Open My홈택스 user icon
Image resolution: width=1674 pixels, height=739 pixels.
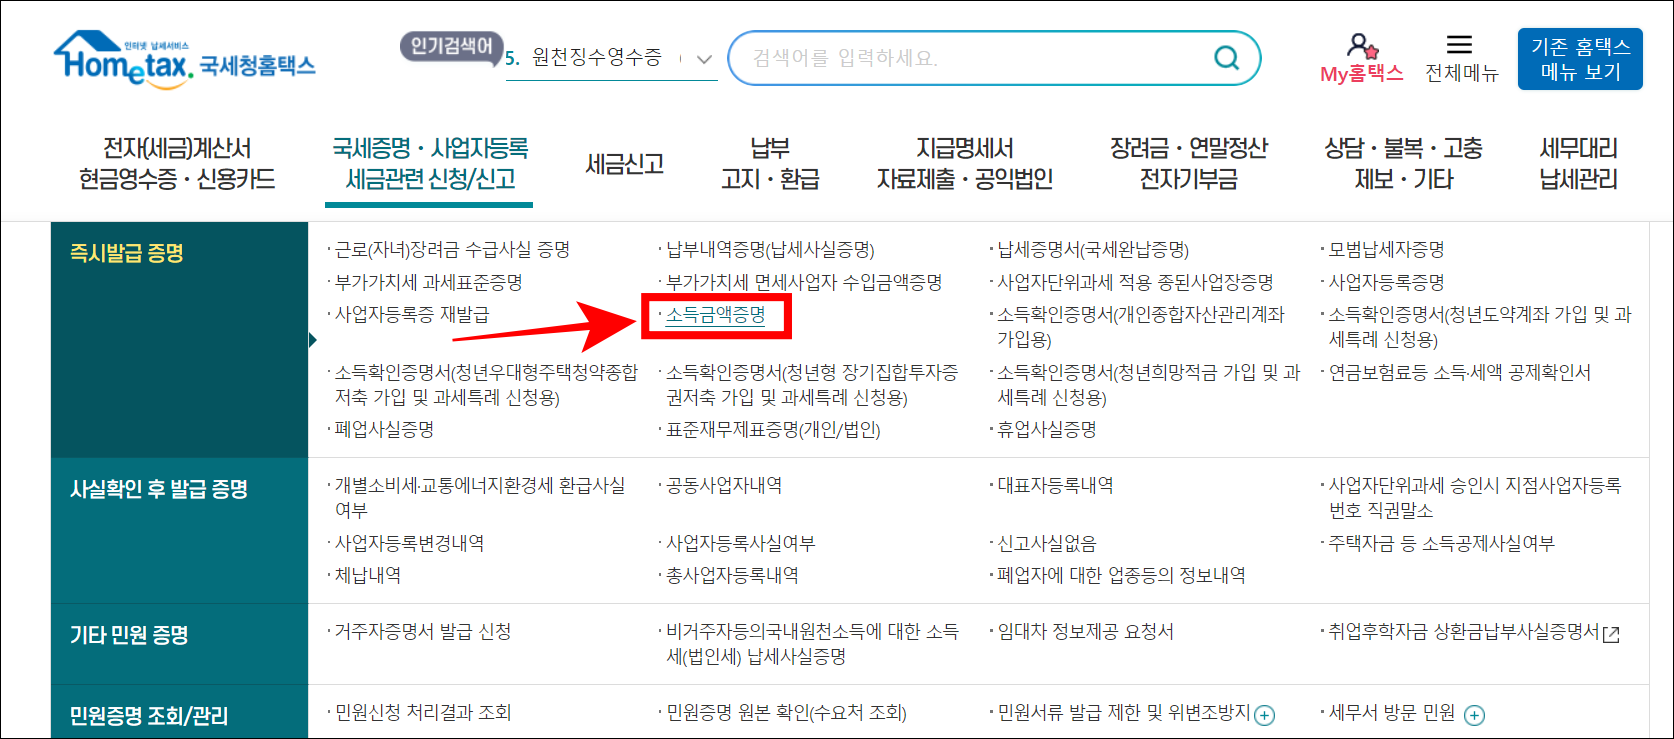pos(1362,46)
